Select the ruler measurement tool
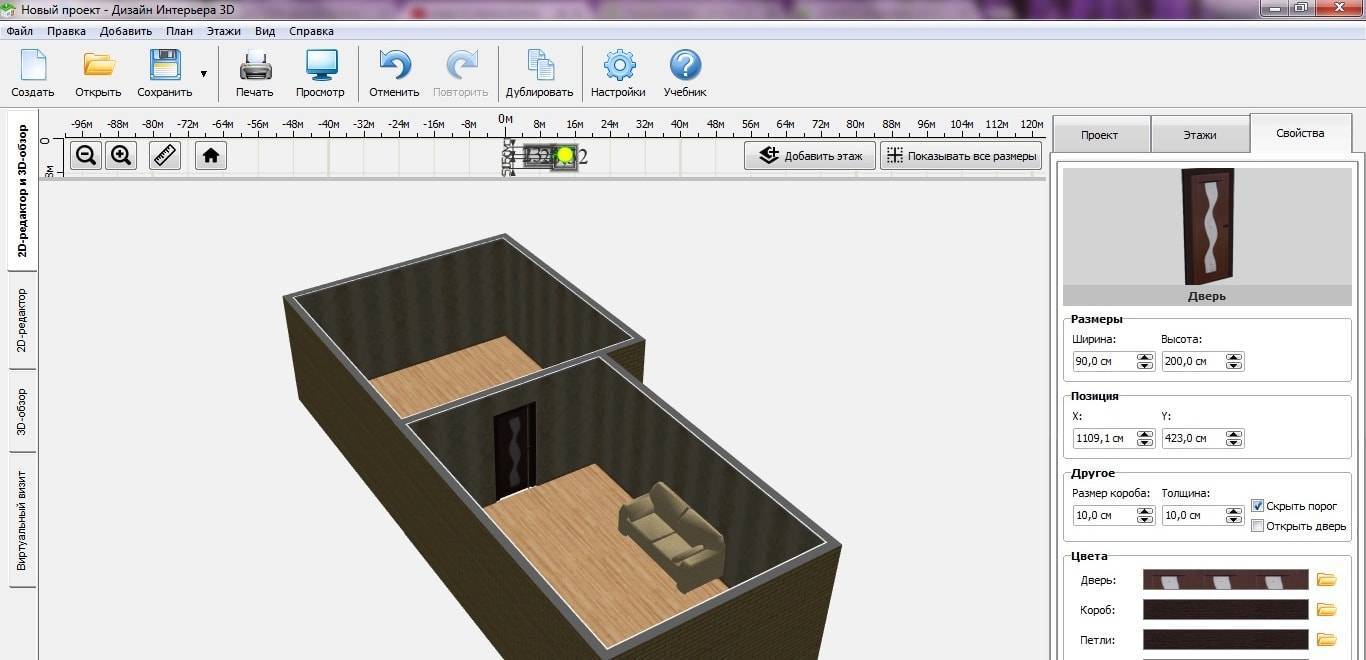This screenshot has height=660, width=1366. (x=165, y=156)
